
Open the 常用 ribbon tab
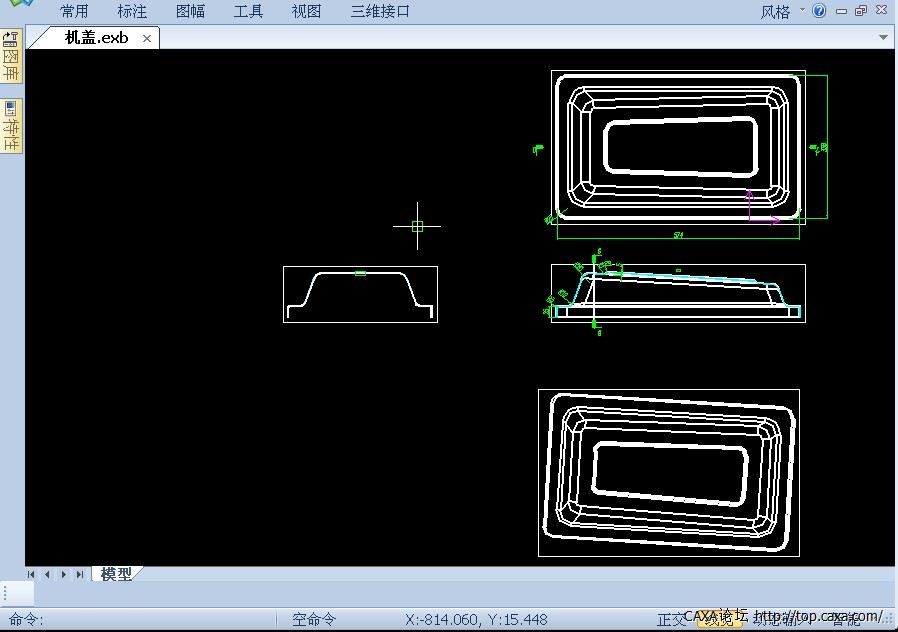(x=74, y=12)
